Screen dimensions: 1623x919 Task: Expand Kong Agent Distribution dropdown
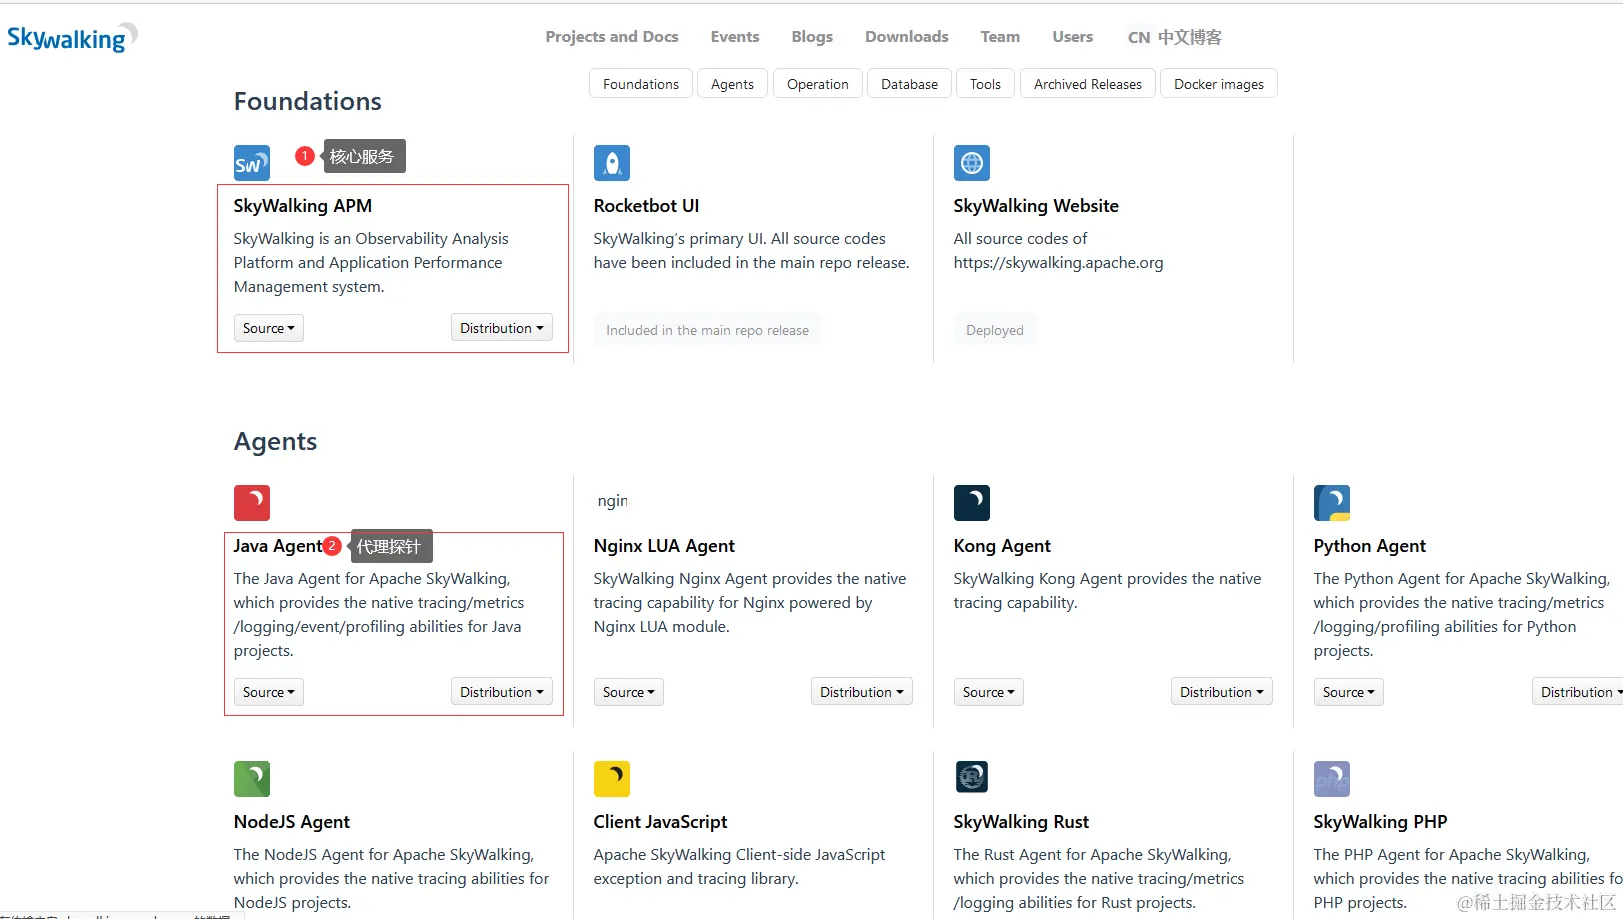[1222, 692]
